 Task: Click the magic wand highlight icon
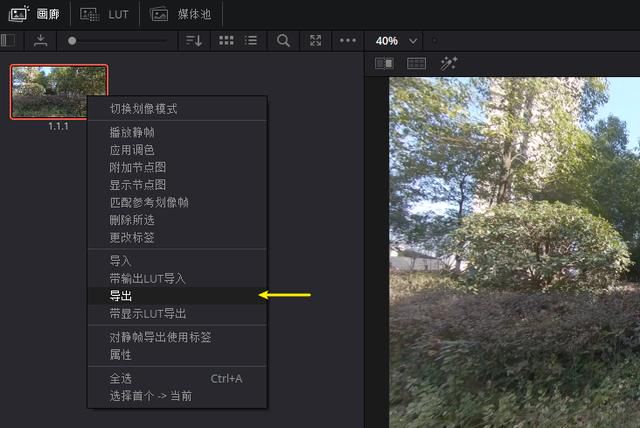(x=449, y=64)
